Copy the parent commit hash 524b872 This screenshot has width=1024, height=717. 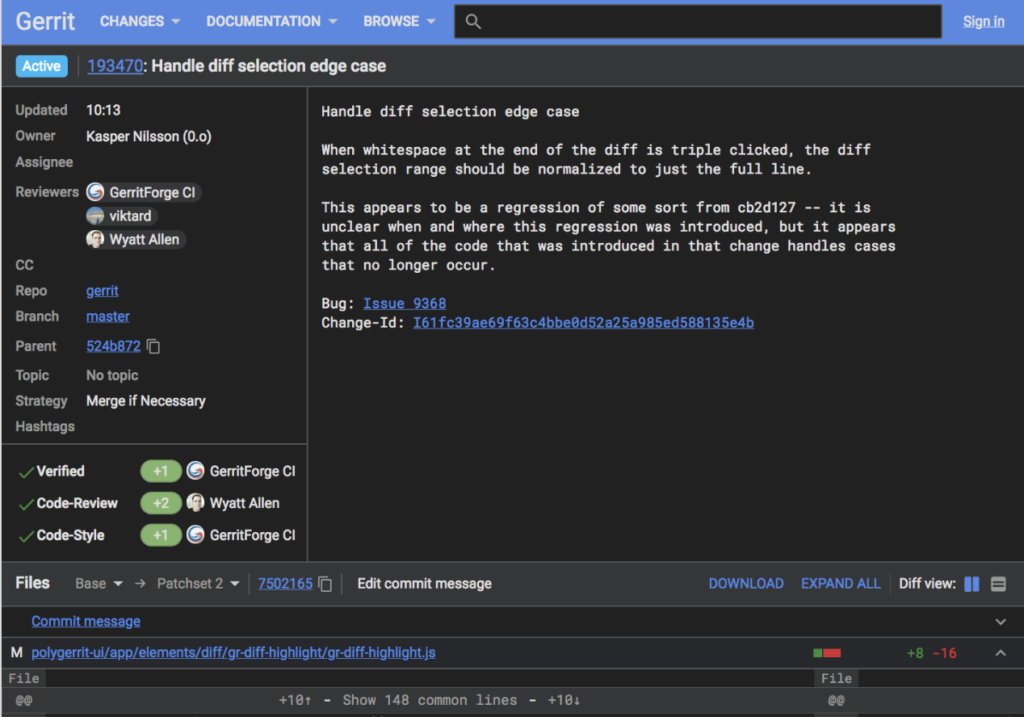pos(153,346)
